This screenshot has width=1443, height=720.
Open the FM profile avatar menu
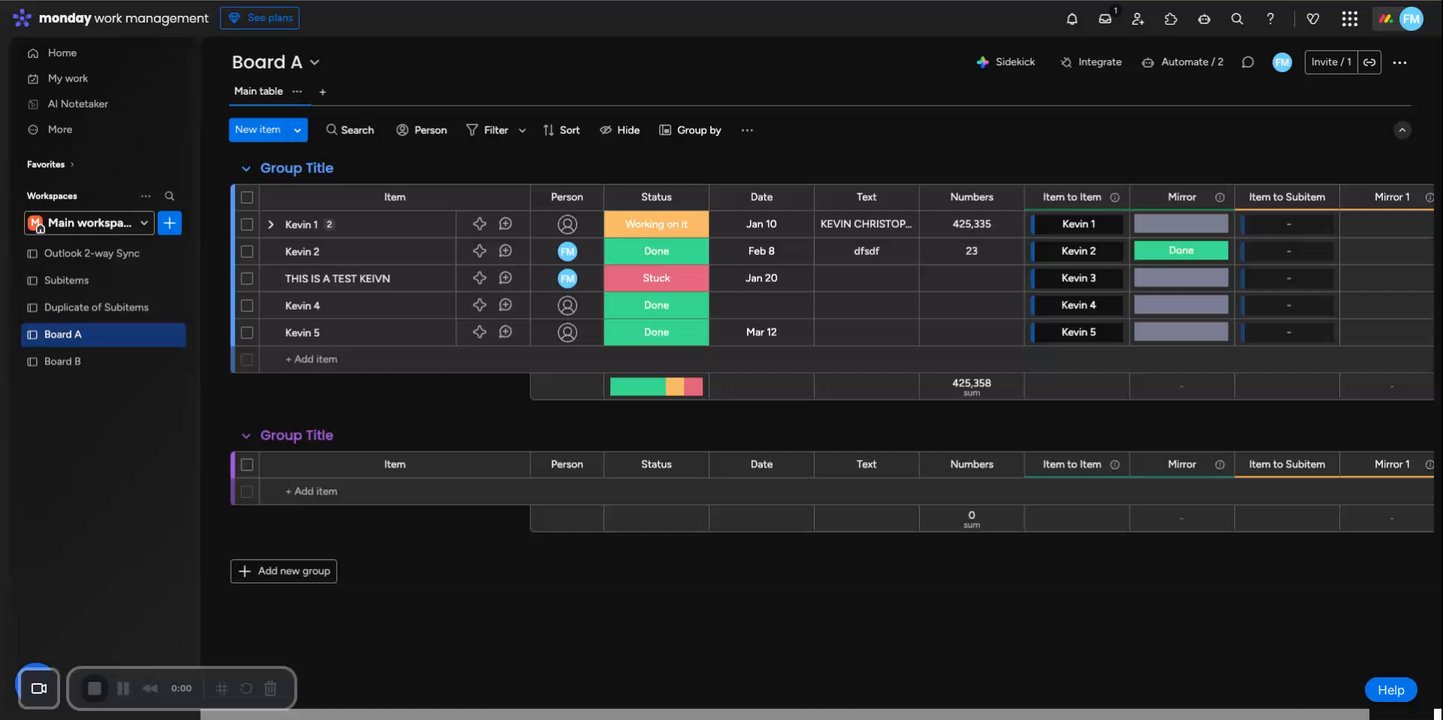click(1411, 19)
